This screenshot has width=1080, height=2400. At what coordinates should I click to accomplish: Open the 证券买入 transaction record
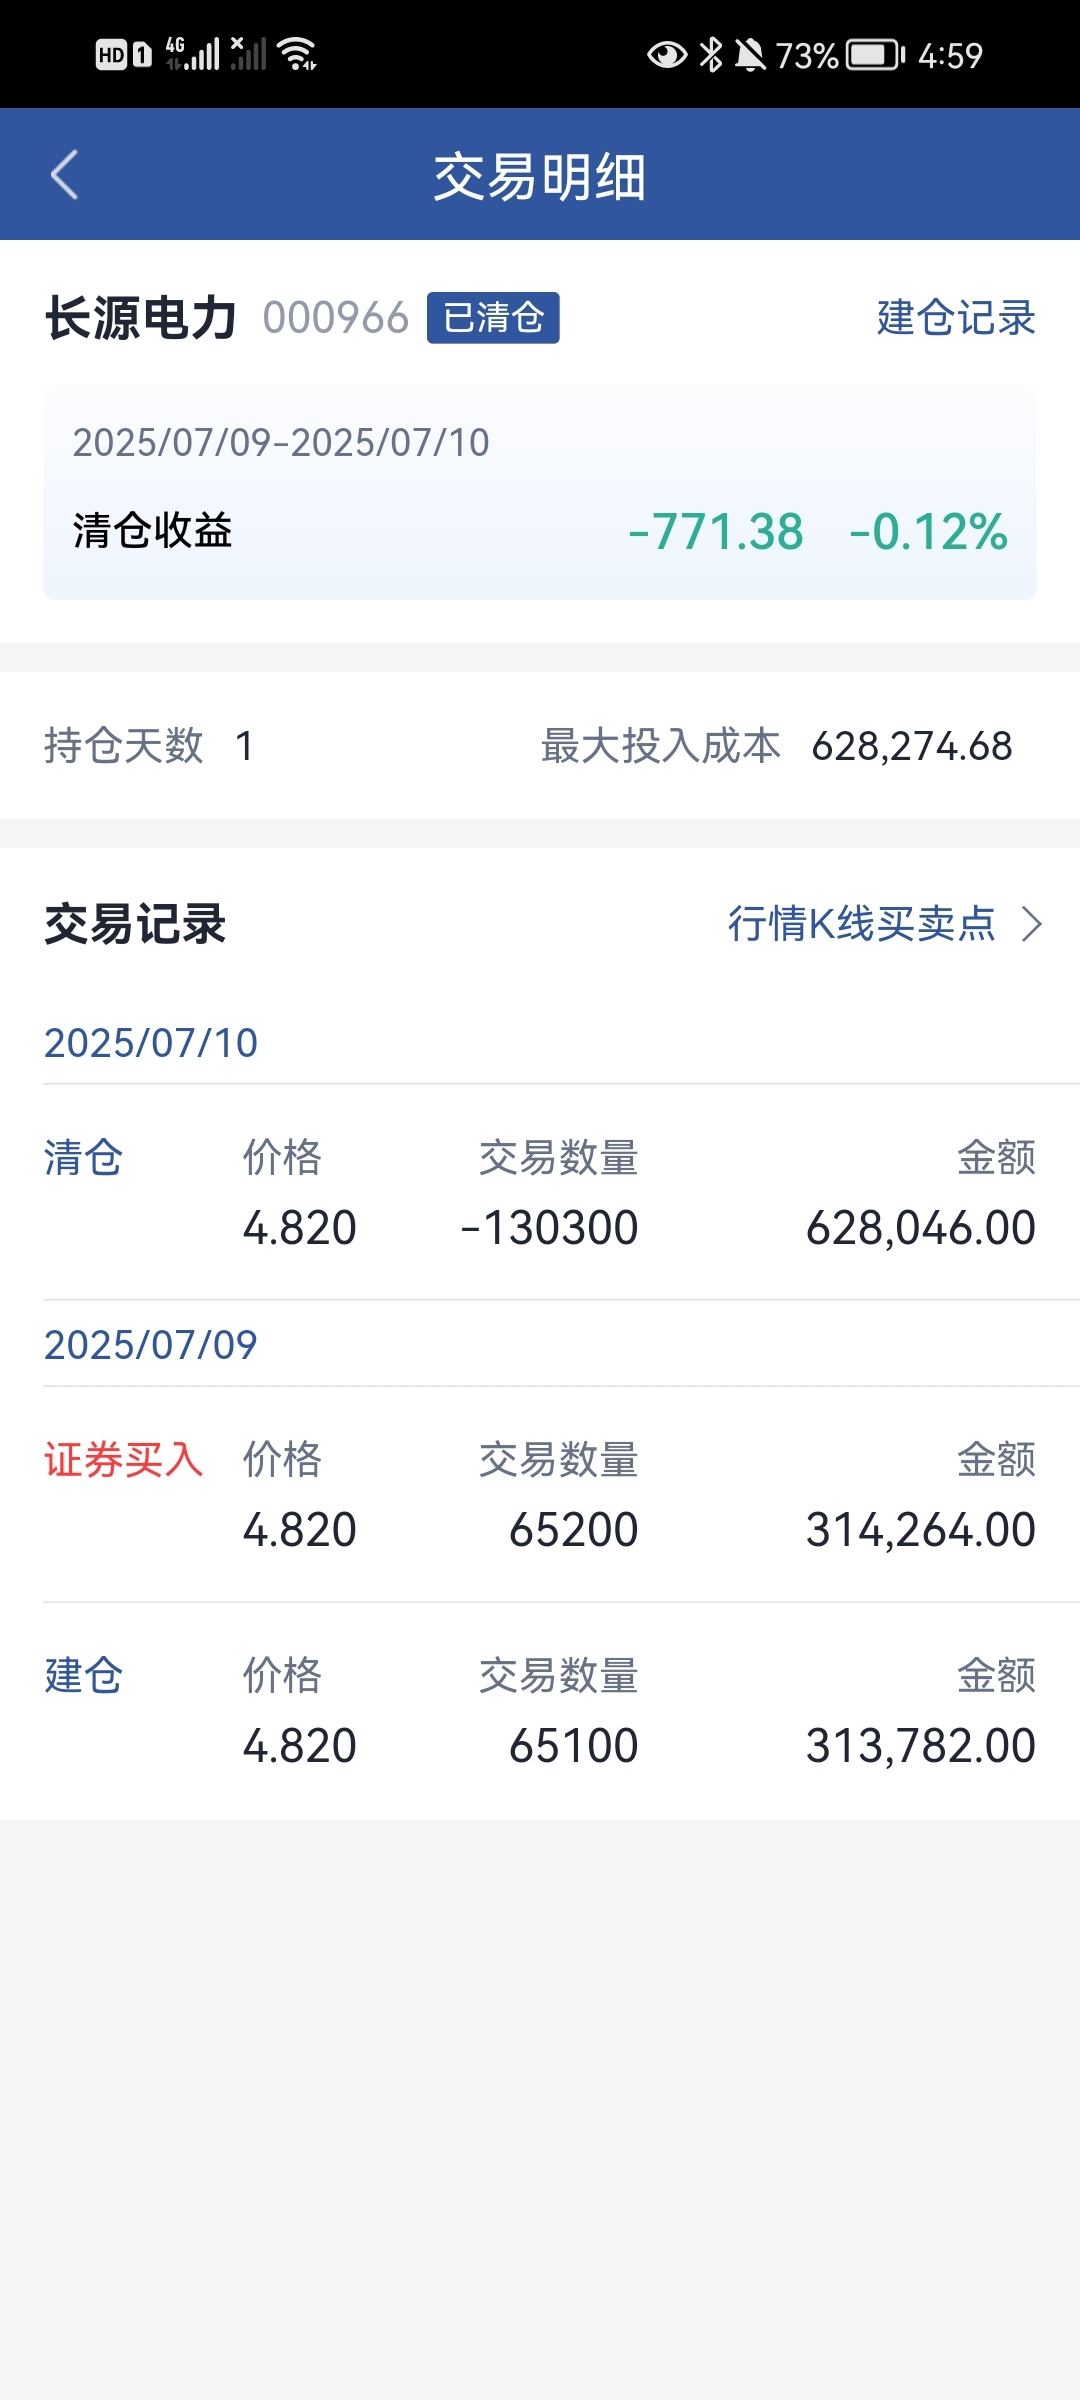[x=540, y=1494]
